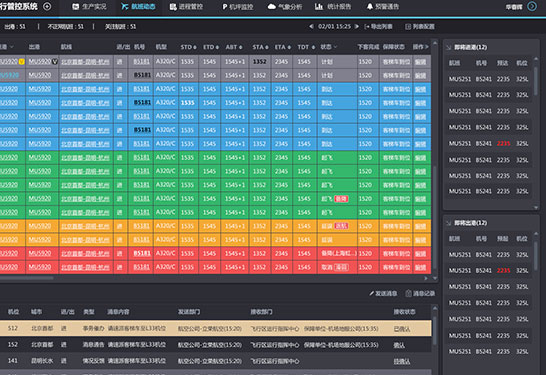This screenshot has height=375, width=546.
Task: Collapse the 即将进港(12) panel
Action: click(448, 47)
